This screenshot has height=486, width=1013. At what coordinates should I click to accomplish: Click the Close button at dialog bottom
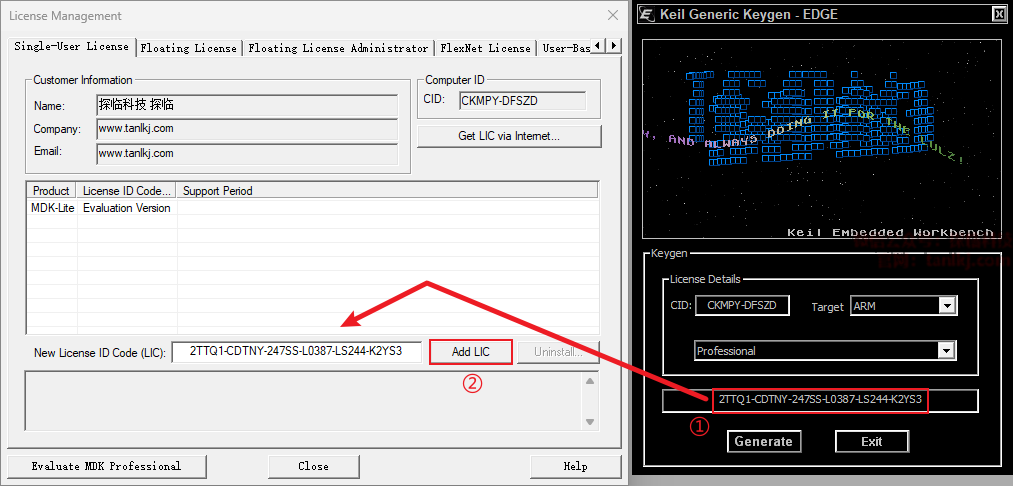313,466
